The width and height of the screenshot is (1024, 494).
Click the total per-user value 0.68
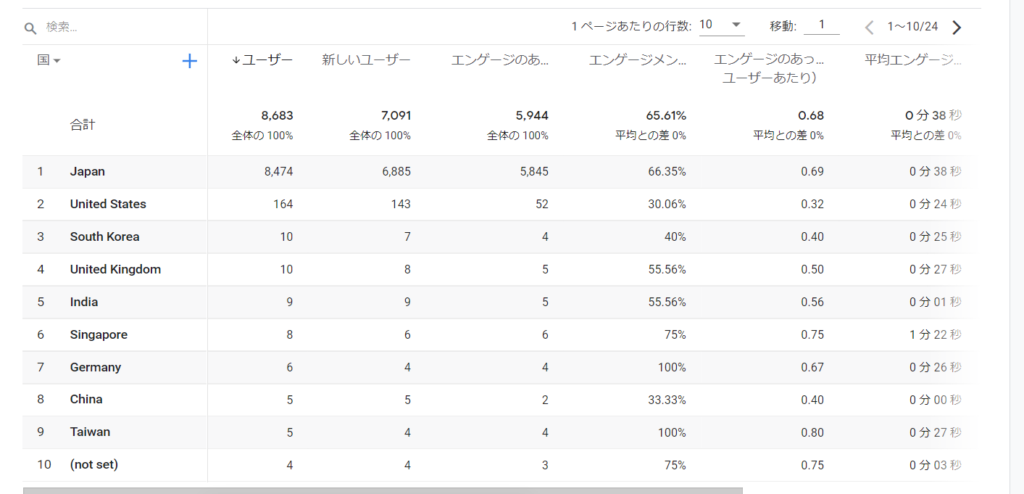pos(813,116)
